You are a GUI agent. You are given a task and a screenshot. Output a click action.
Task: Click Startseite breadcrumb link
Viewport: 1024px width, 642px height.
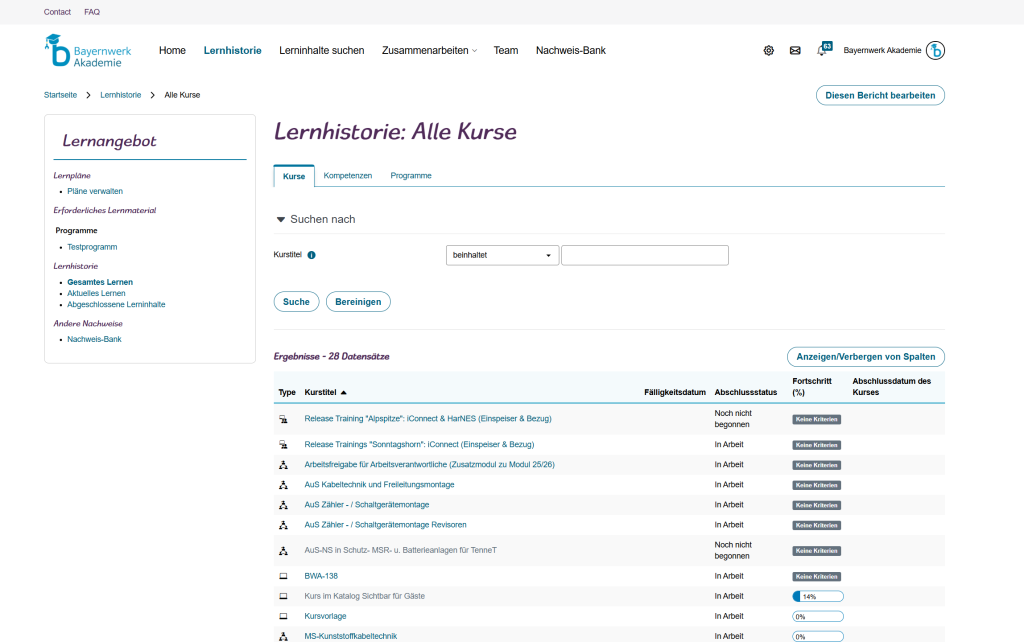click(60, 95)
